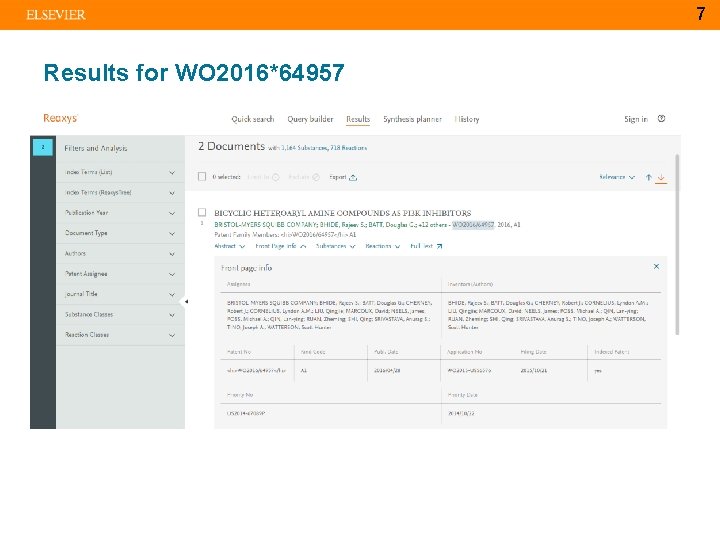This screenshot has height=540, width=720.
Task: Open the History tab
Action: click(467, 119)
